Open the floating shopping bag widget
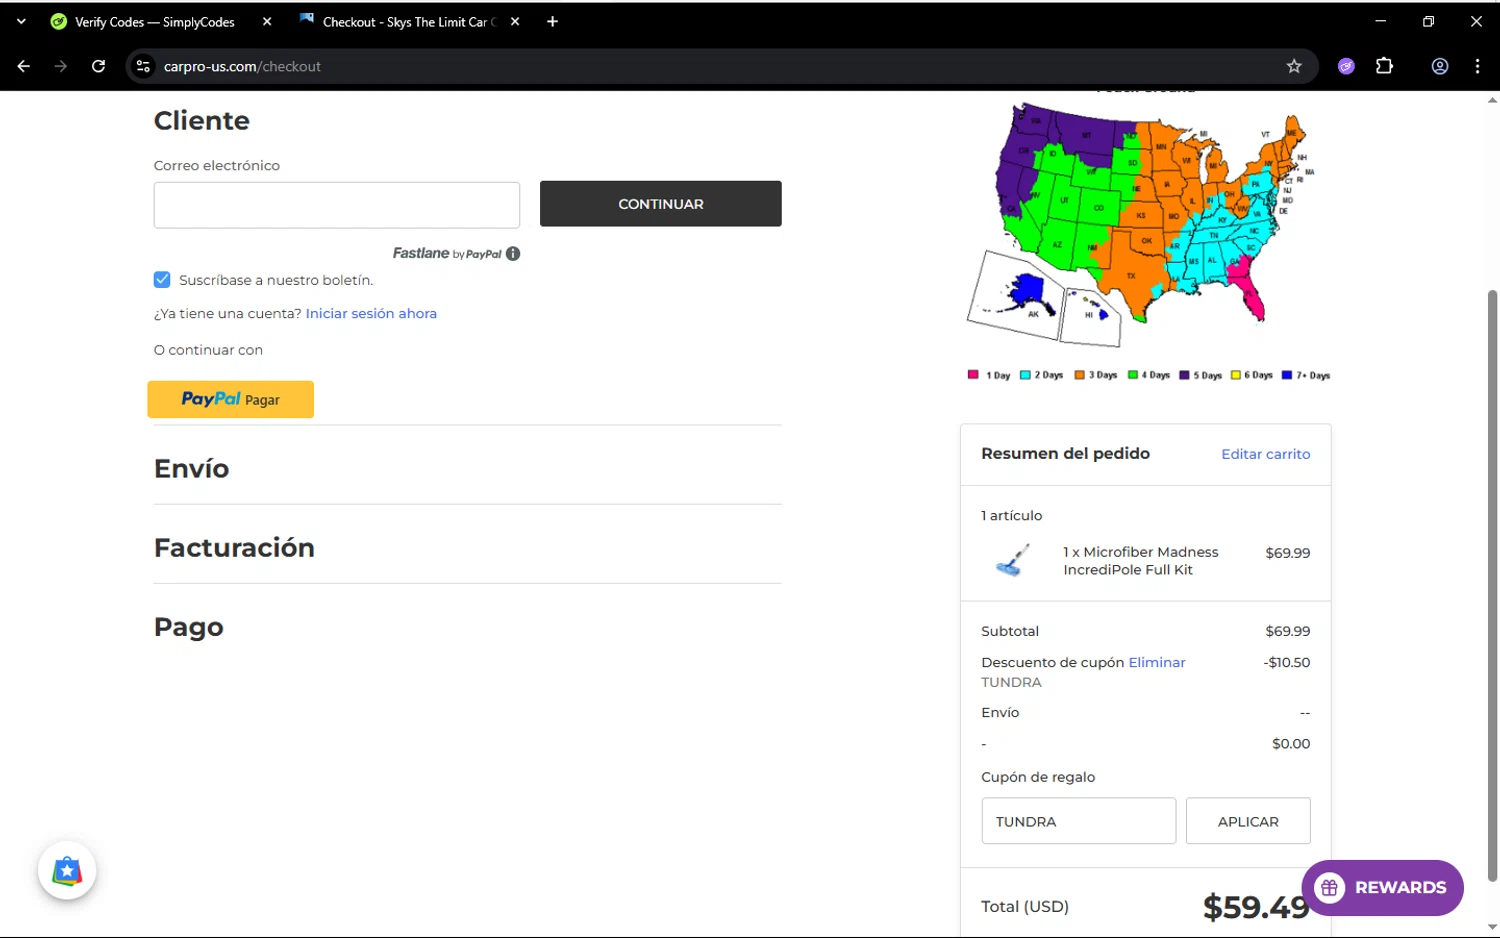This screenshot has width=1500, height=938. point(67,871)
